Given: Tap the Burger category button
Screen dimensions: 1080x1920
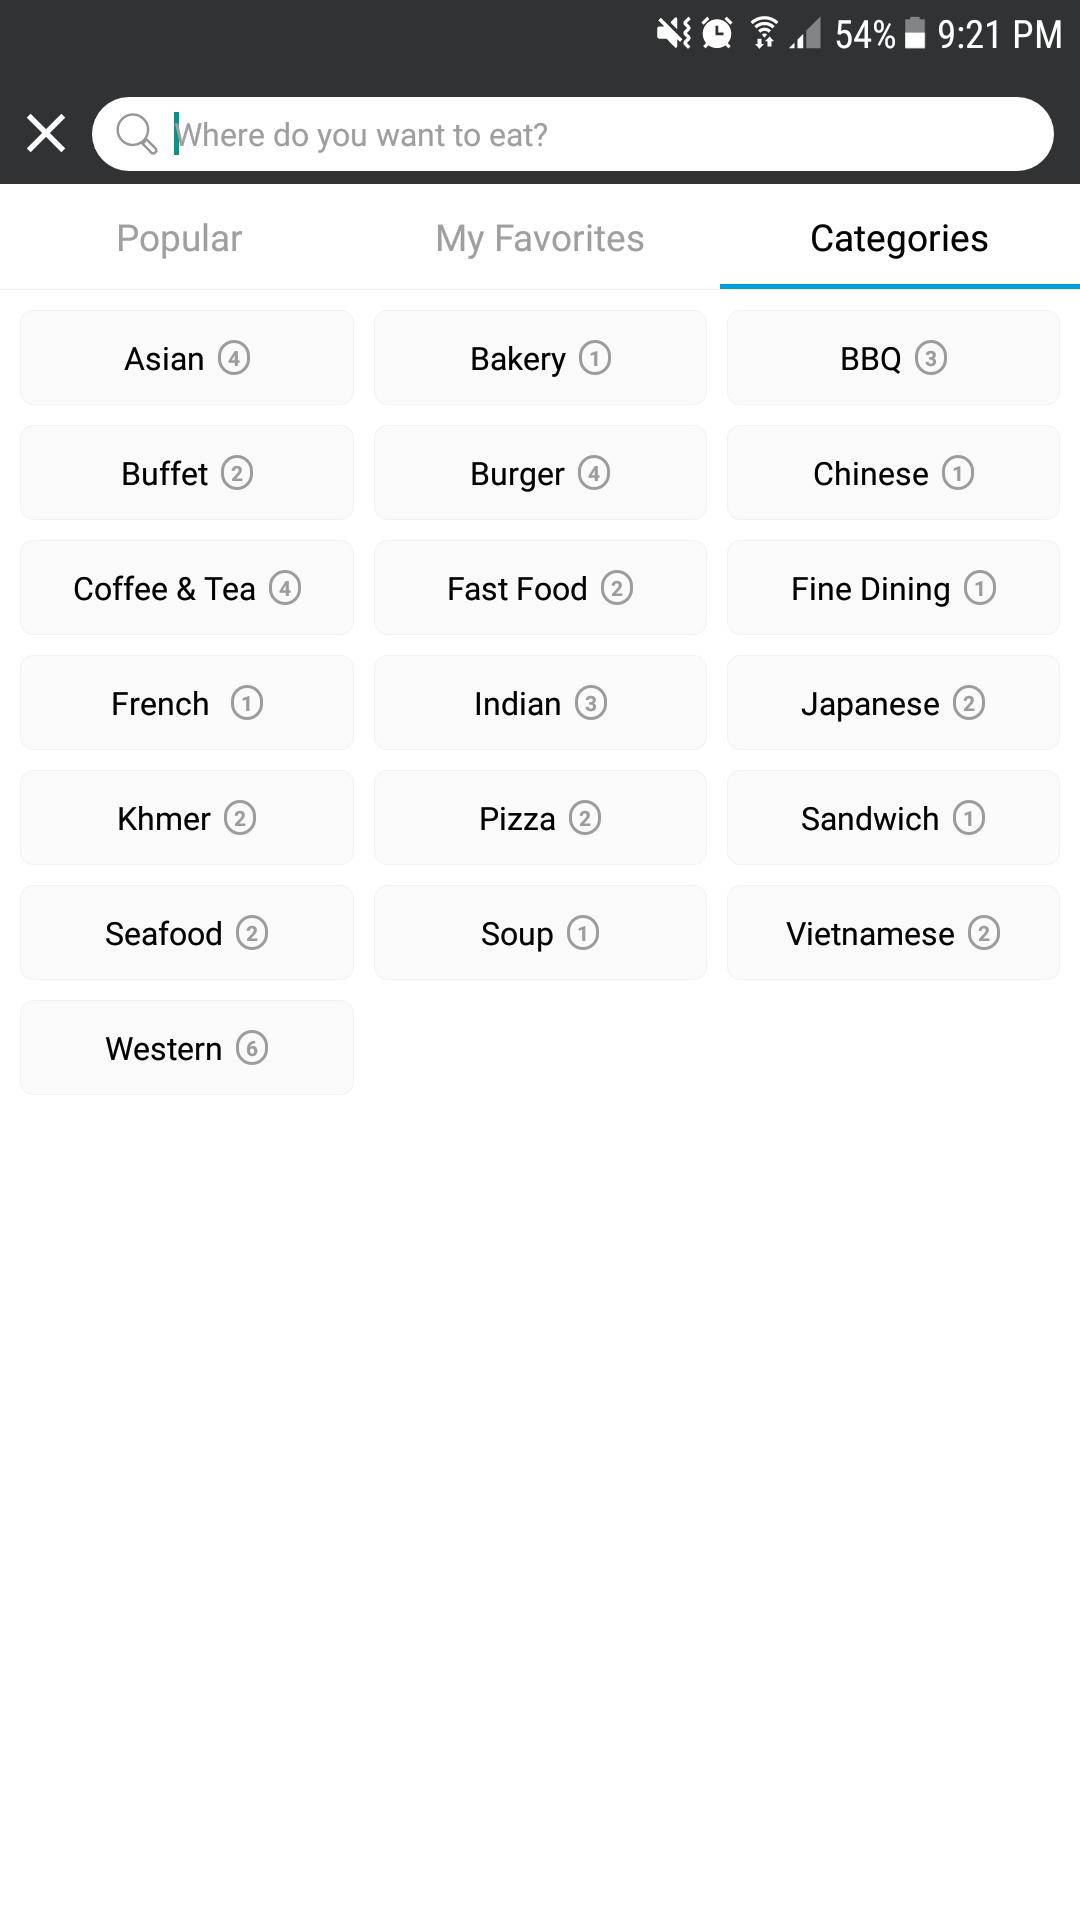Looking at the screenshot, I should (540, 473).
